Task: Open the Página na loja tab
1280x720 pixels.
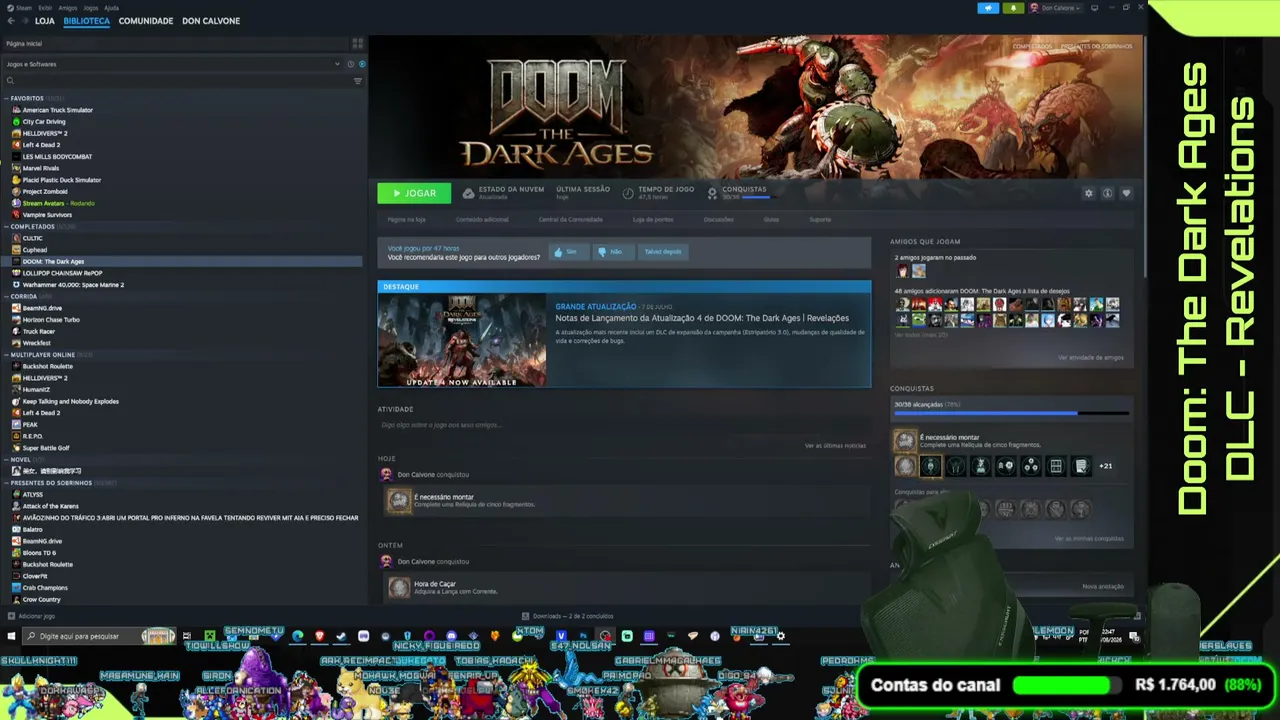Action: tap(406, 220)
